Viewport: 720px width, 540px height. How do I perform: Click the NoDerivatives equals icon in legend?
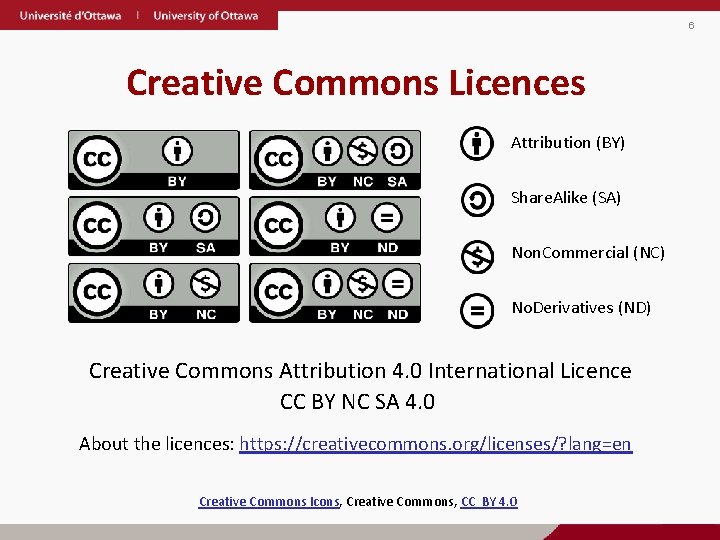(x=477, y=311)
